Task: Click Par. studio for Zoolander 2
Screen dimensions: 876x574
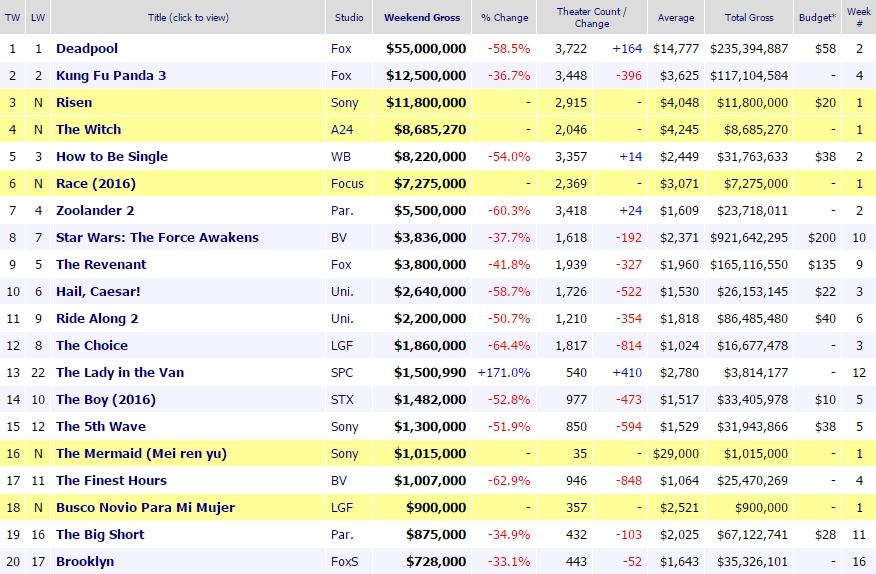Action: coord(342,210)
